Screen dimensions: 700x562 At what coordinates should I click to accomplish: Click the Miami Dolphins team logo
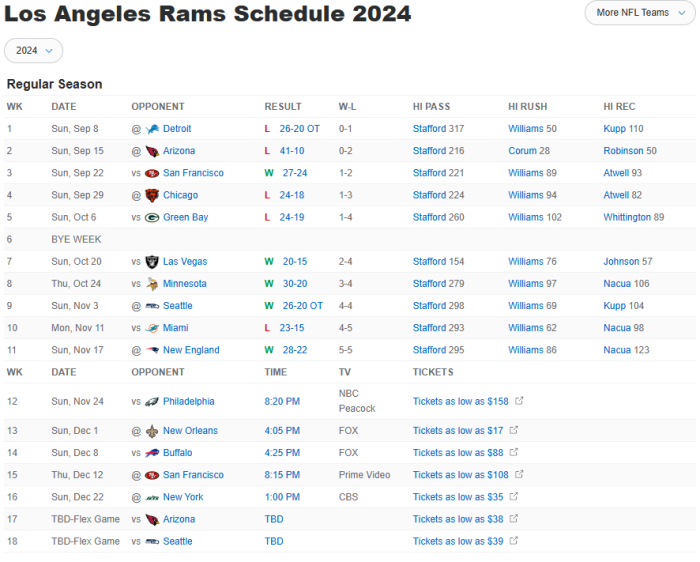152,328
